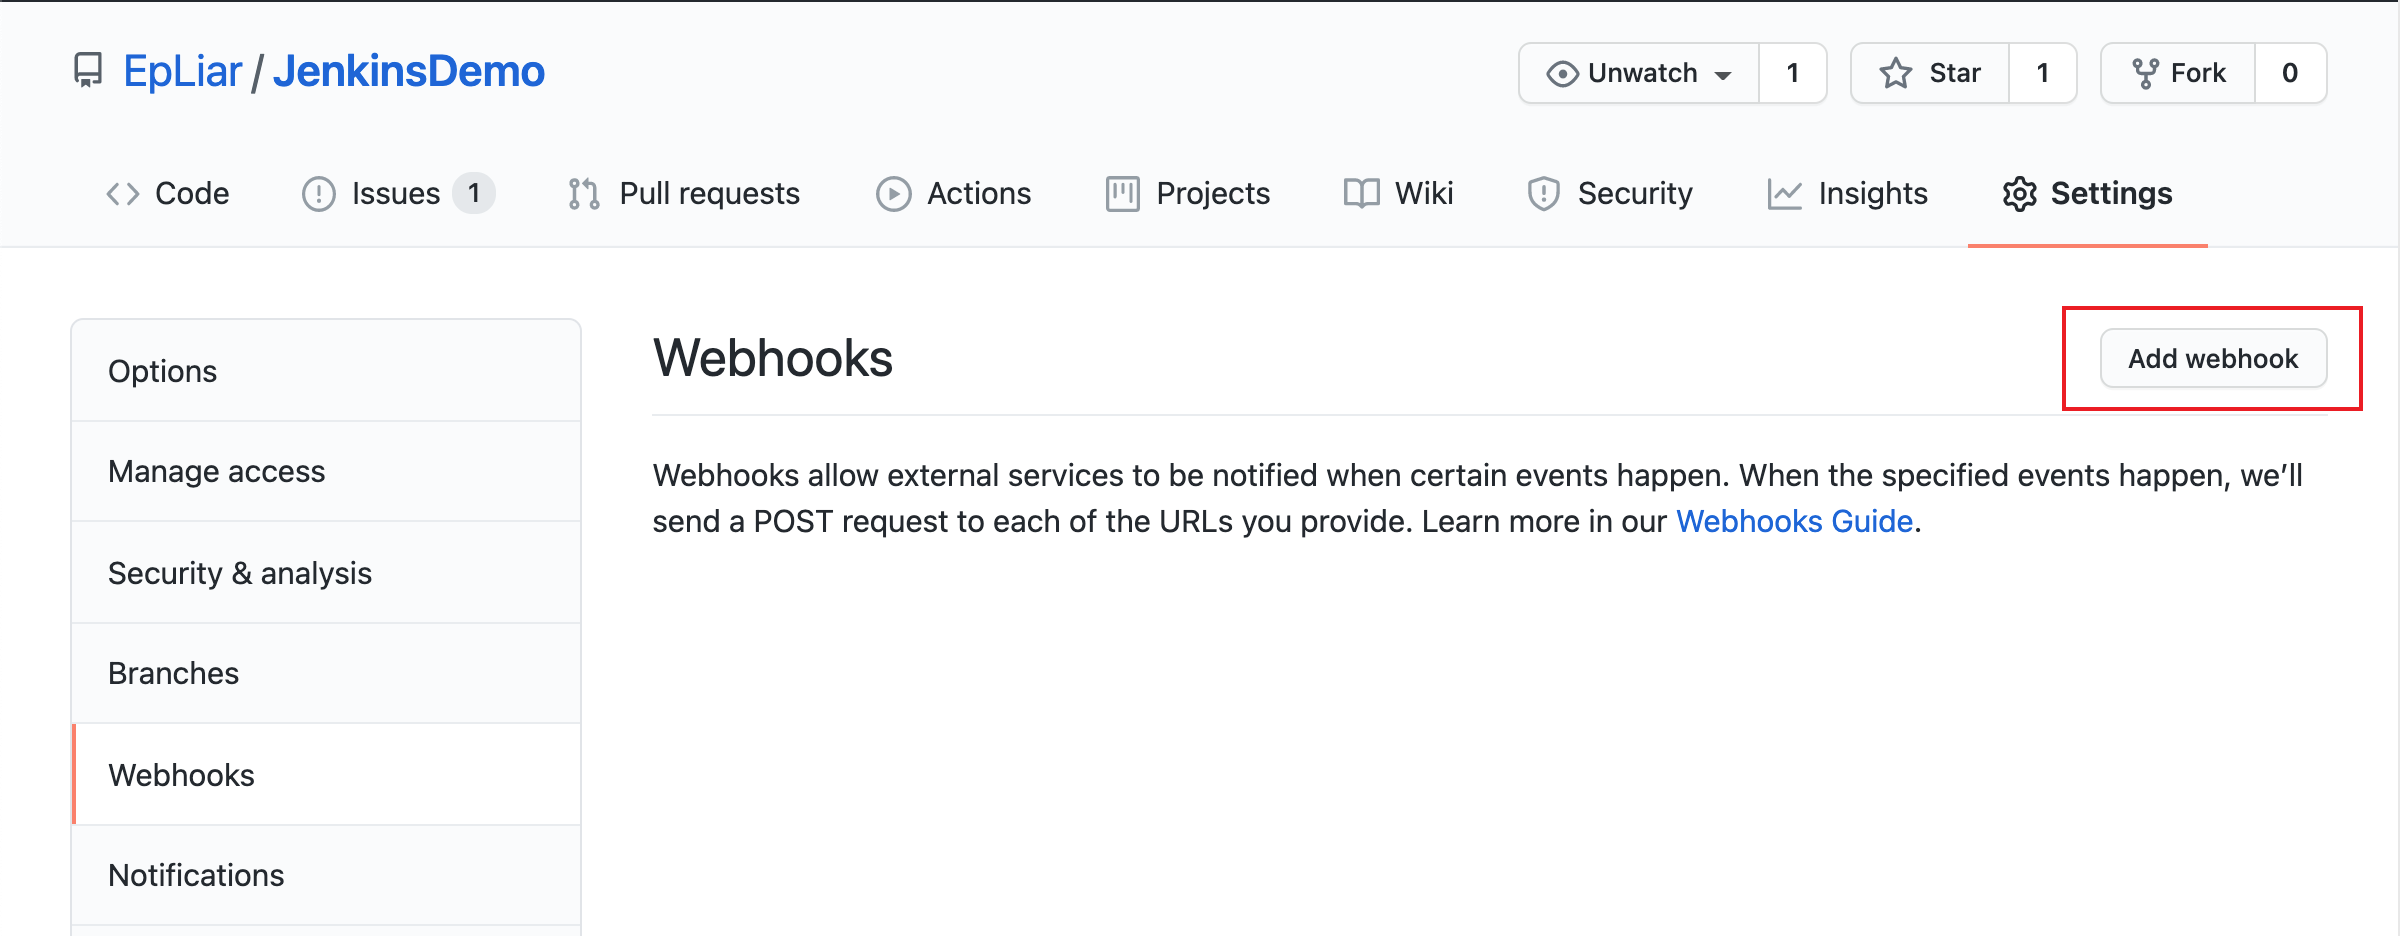The width and height of the screenshot is (2400, 936).
Task: Open Manage access settings
Action: [217, 471]
